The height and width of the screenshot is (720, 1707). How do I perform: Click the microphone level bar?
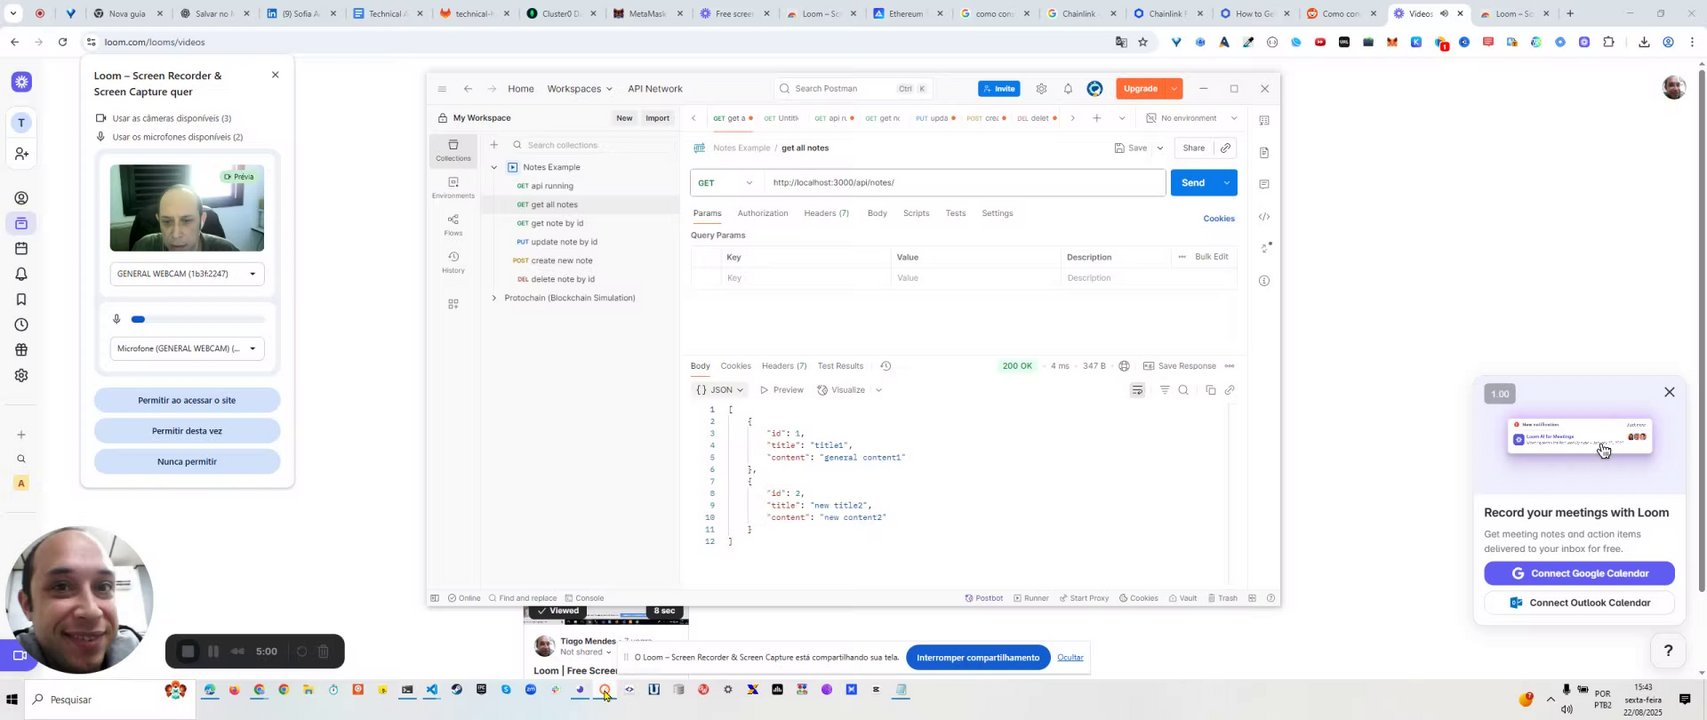(198, 319)
